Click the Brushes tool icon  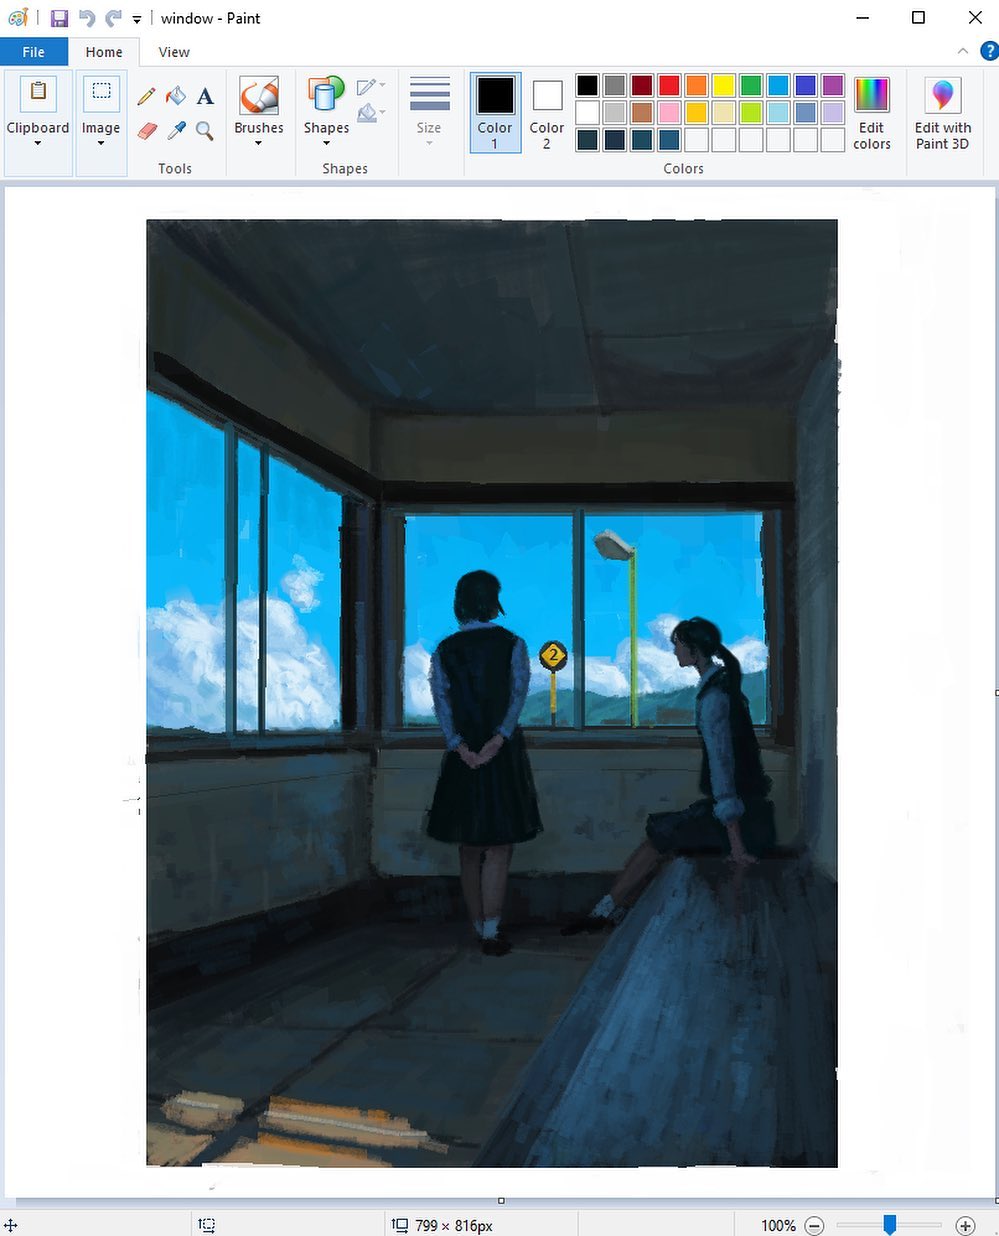pos(259,96)
